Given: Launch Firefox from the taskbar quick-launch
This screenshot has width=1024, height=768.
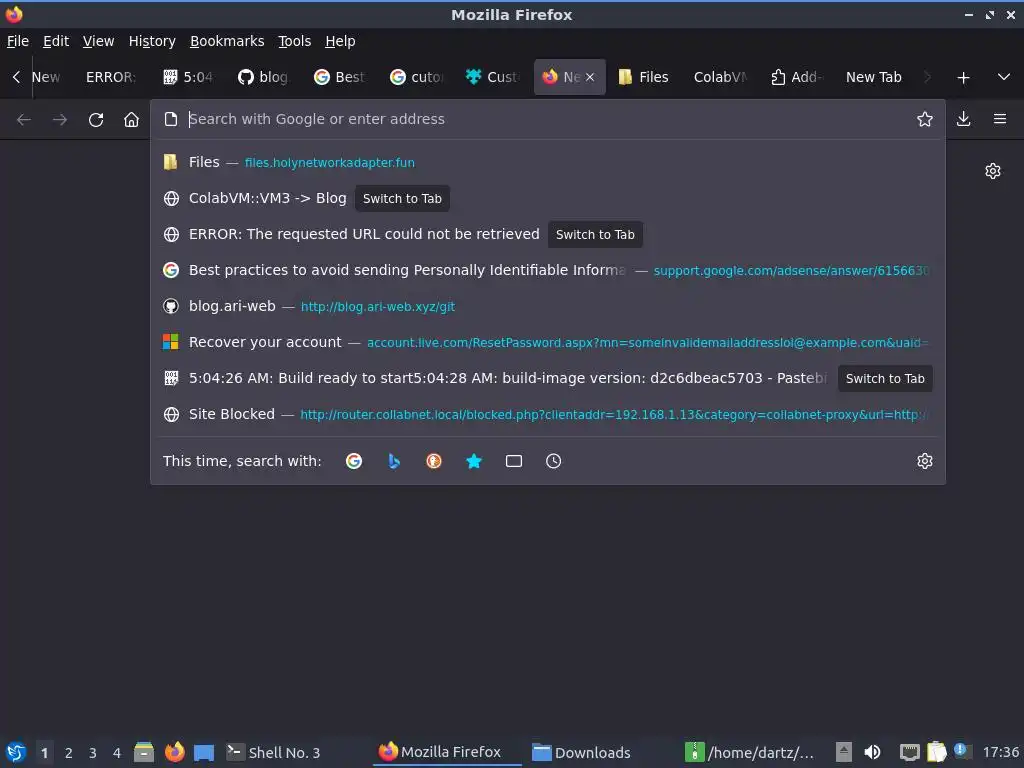Looking at the screenshot, I should 174,752.
